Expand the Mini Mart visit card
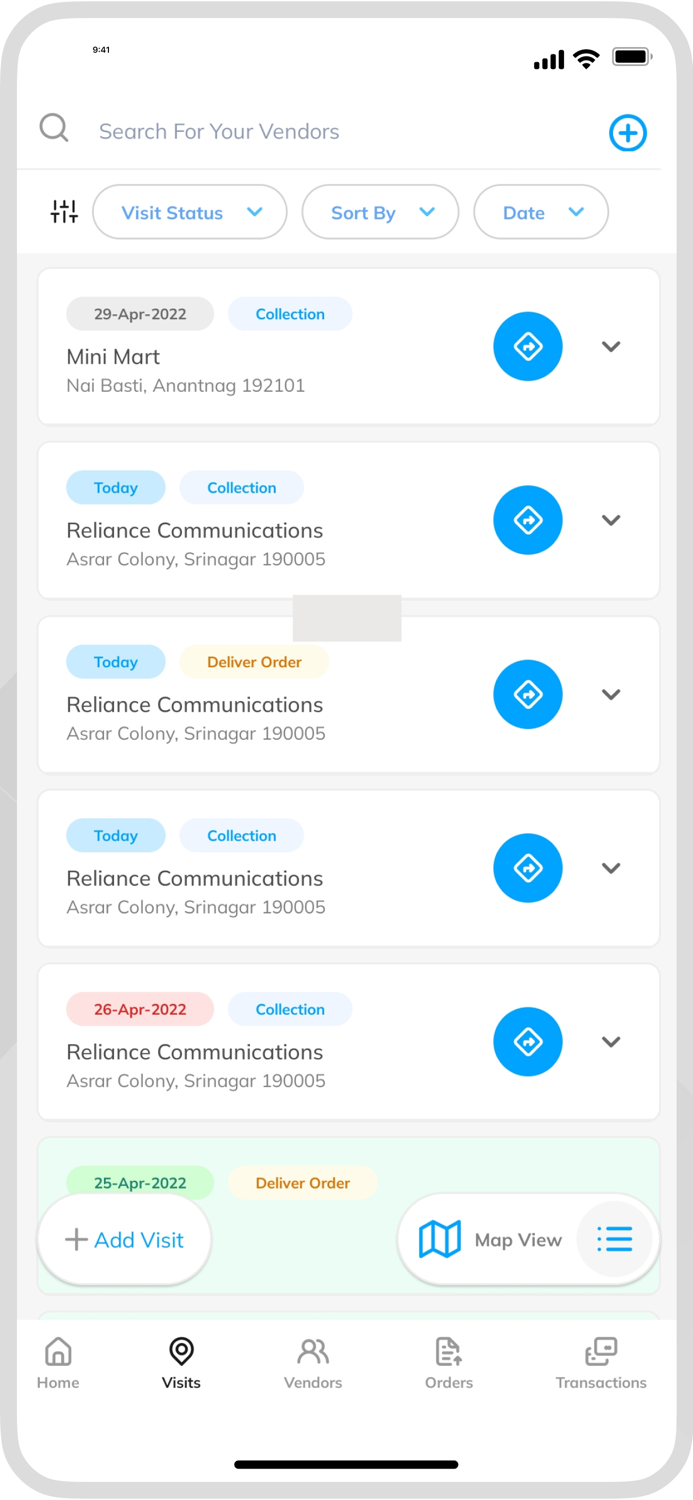The width and height of the screenshot is (693, 1500). click(x=611, y=346)
